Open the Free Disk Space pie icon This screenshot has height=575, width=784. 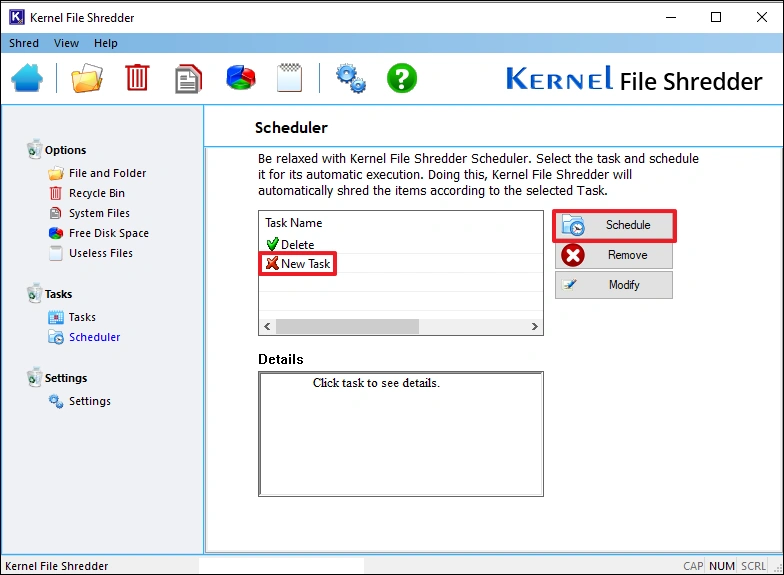coord(240,78)
